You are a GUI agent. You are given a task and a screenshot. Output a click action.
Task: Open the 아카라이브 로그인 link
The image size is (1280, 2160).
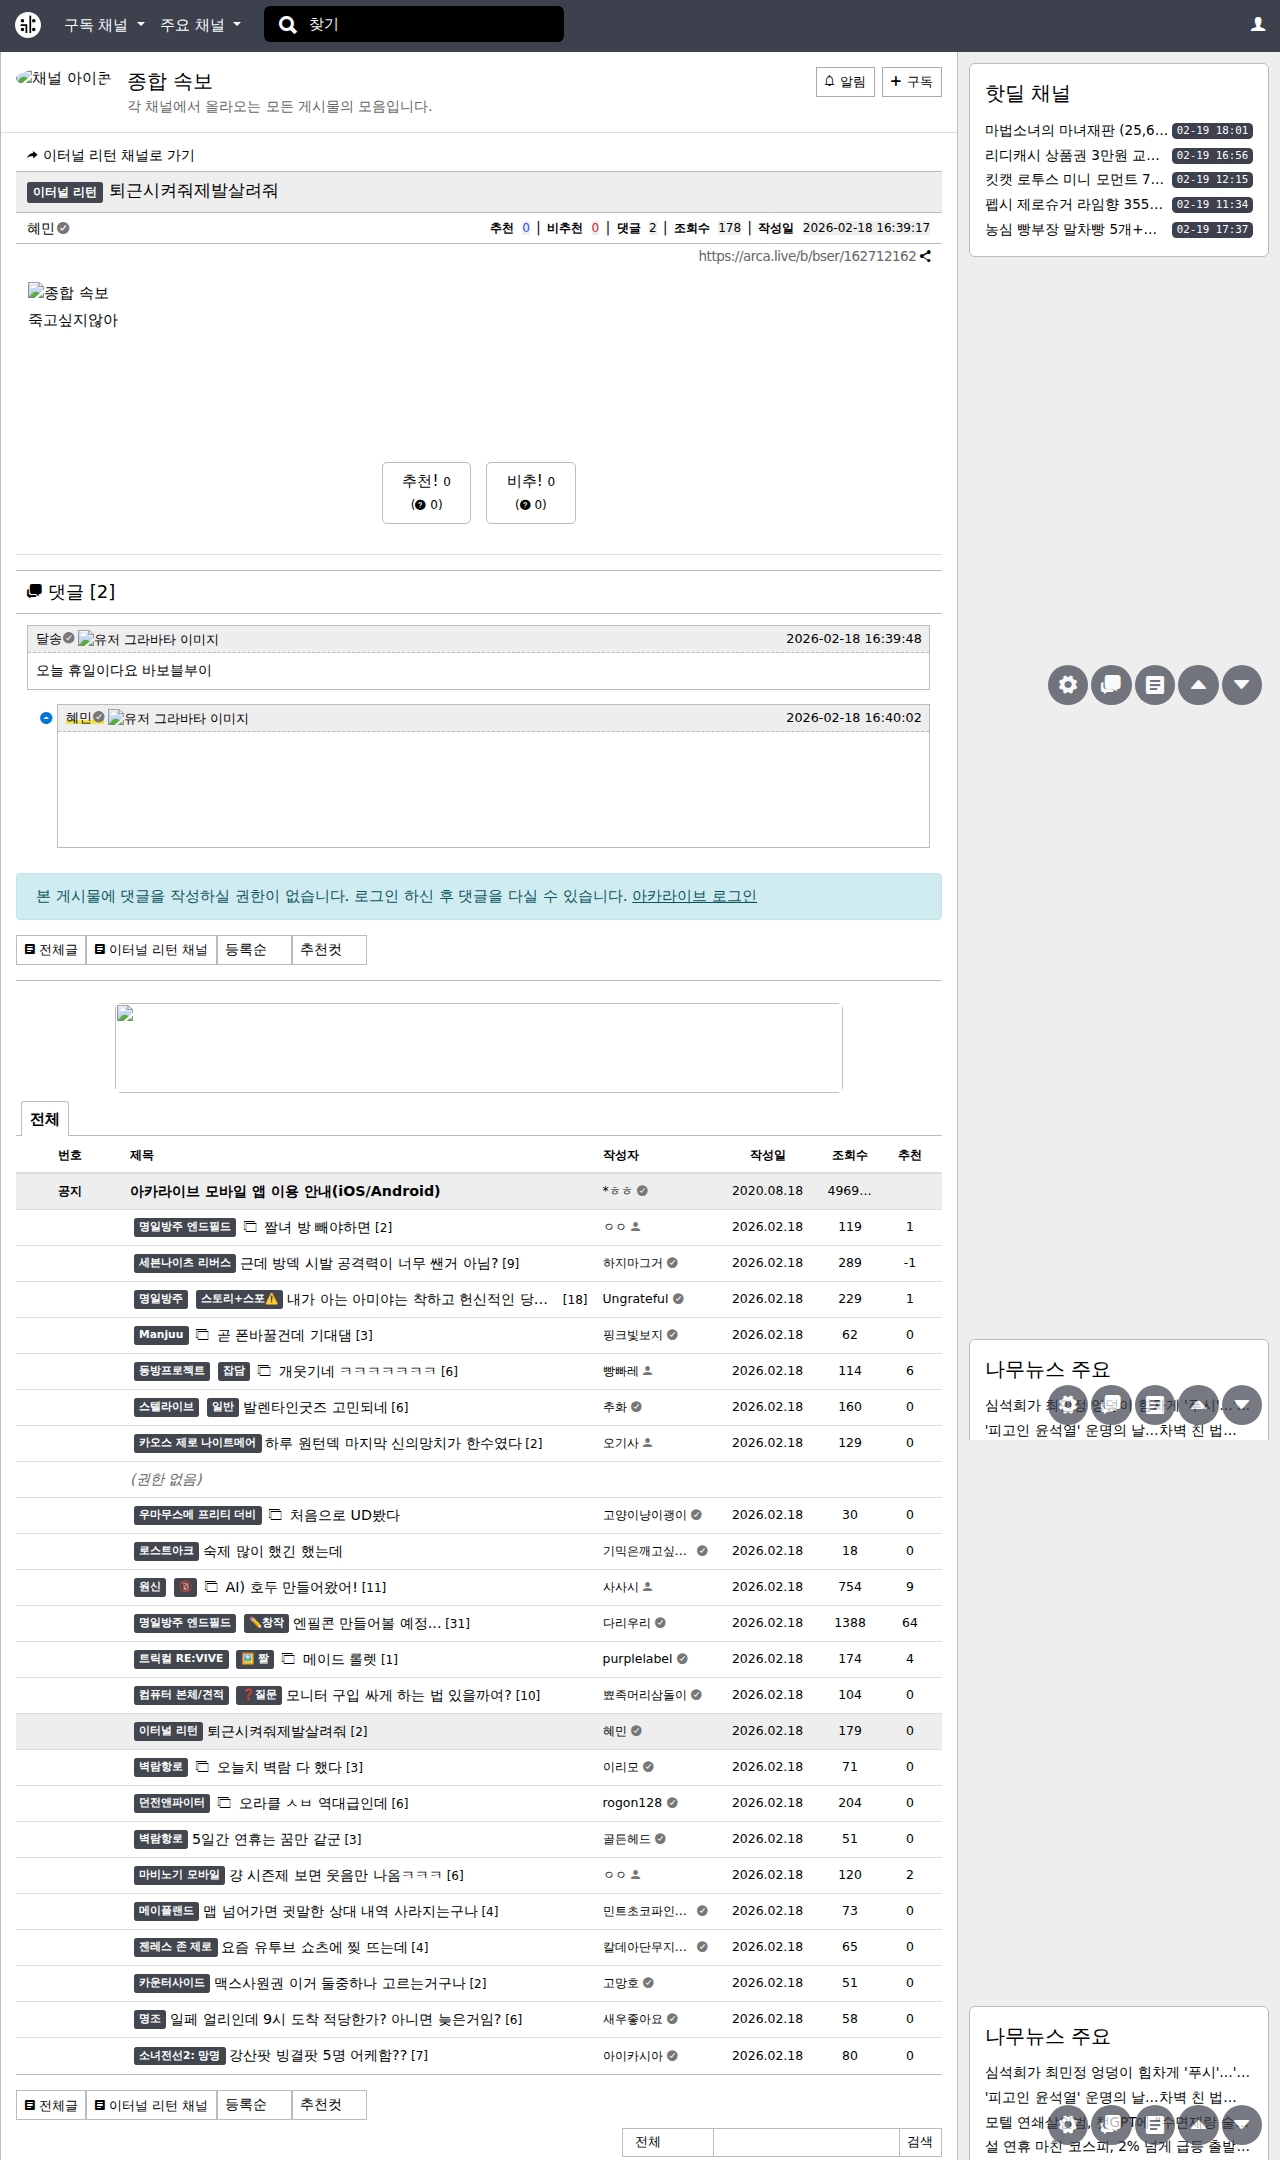pos(694,896)
